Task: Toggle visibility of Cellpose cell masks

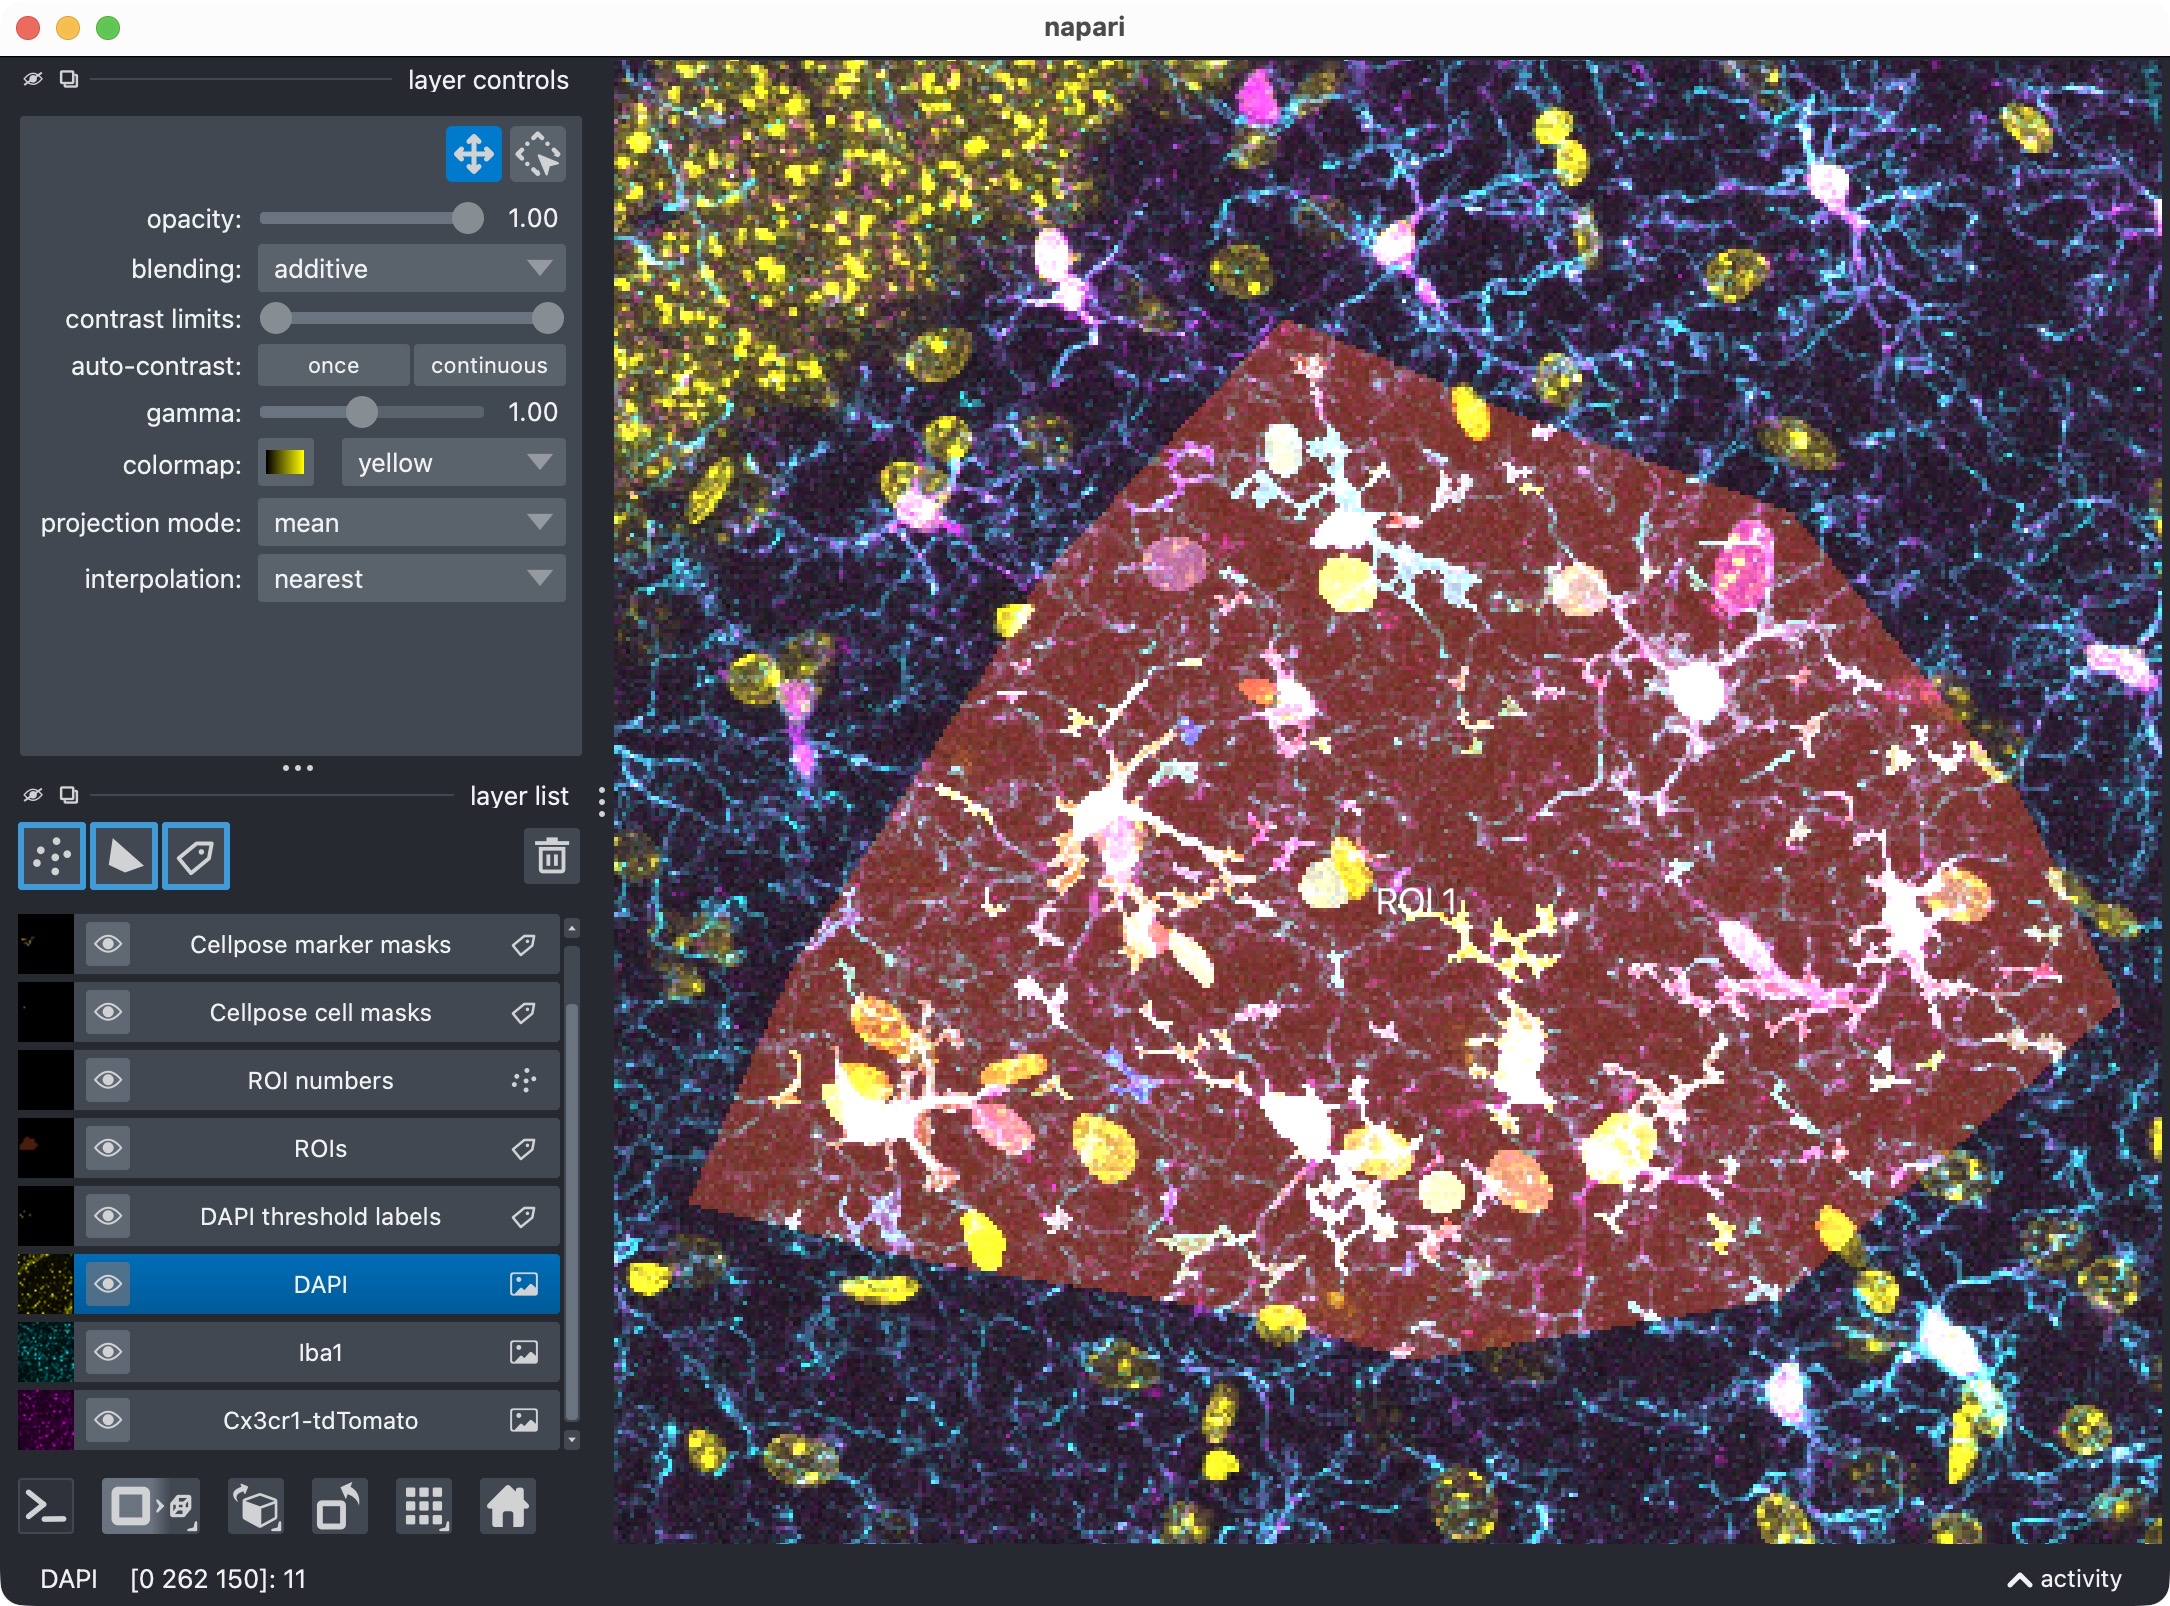Action: pos(108,1012)
